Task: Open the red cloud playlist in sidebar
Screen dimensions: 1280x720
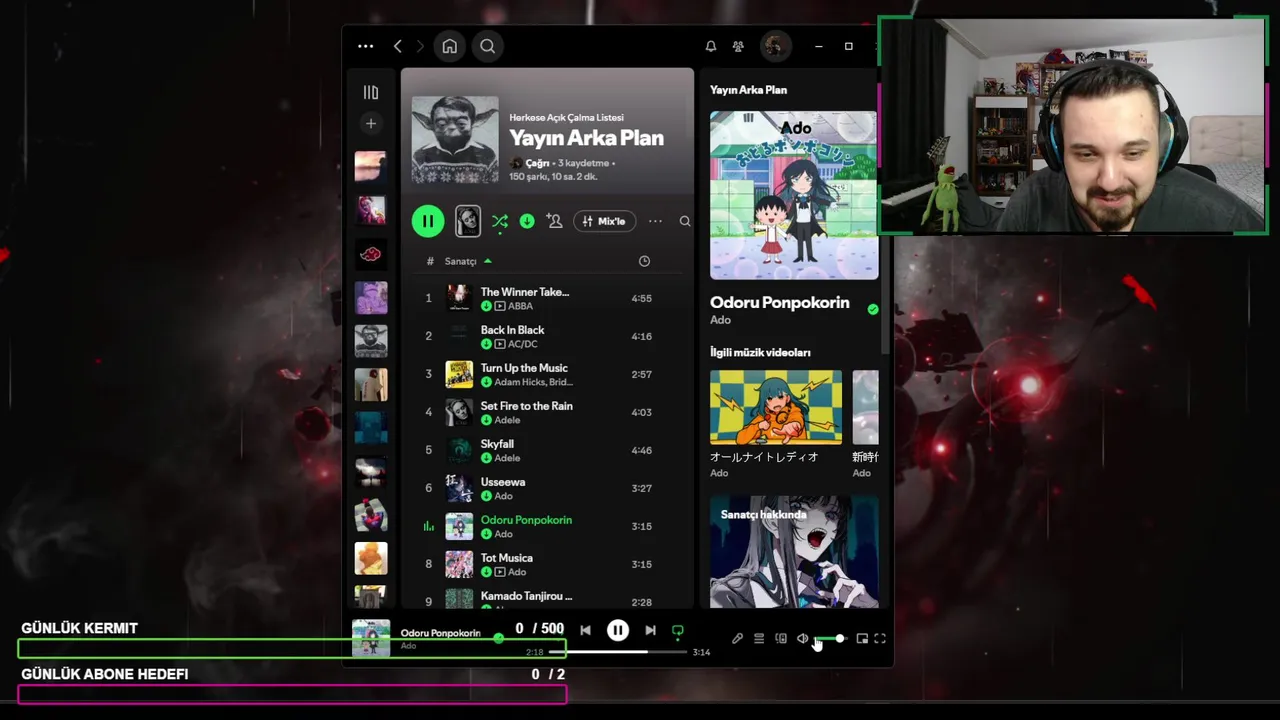Action: click(371, 254)
